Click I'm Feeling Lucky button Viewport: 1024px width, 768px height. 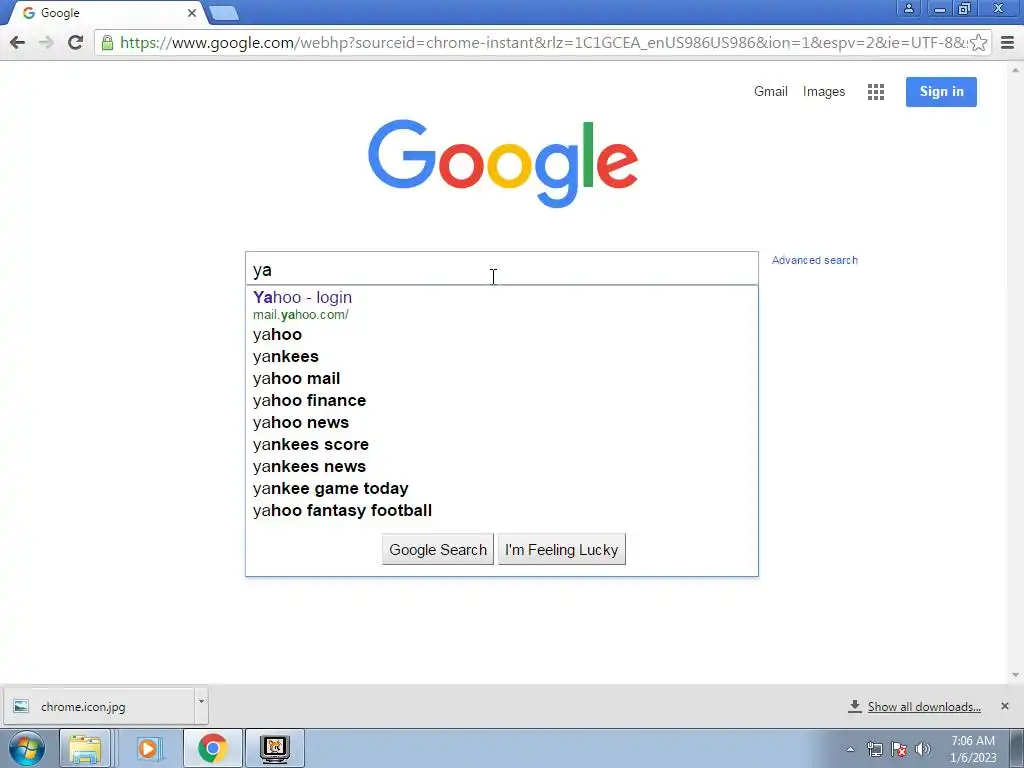coord(562,550)
